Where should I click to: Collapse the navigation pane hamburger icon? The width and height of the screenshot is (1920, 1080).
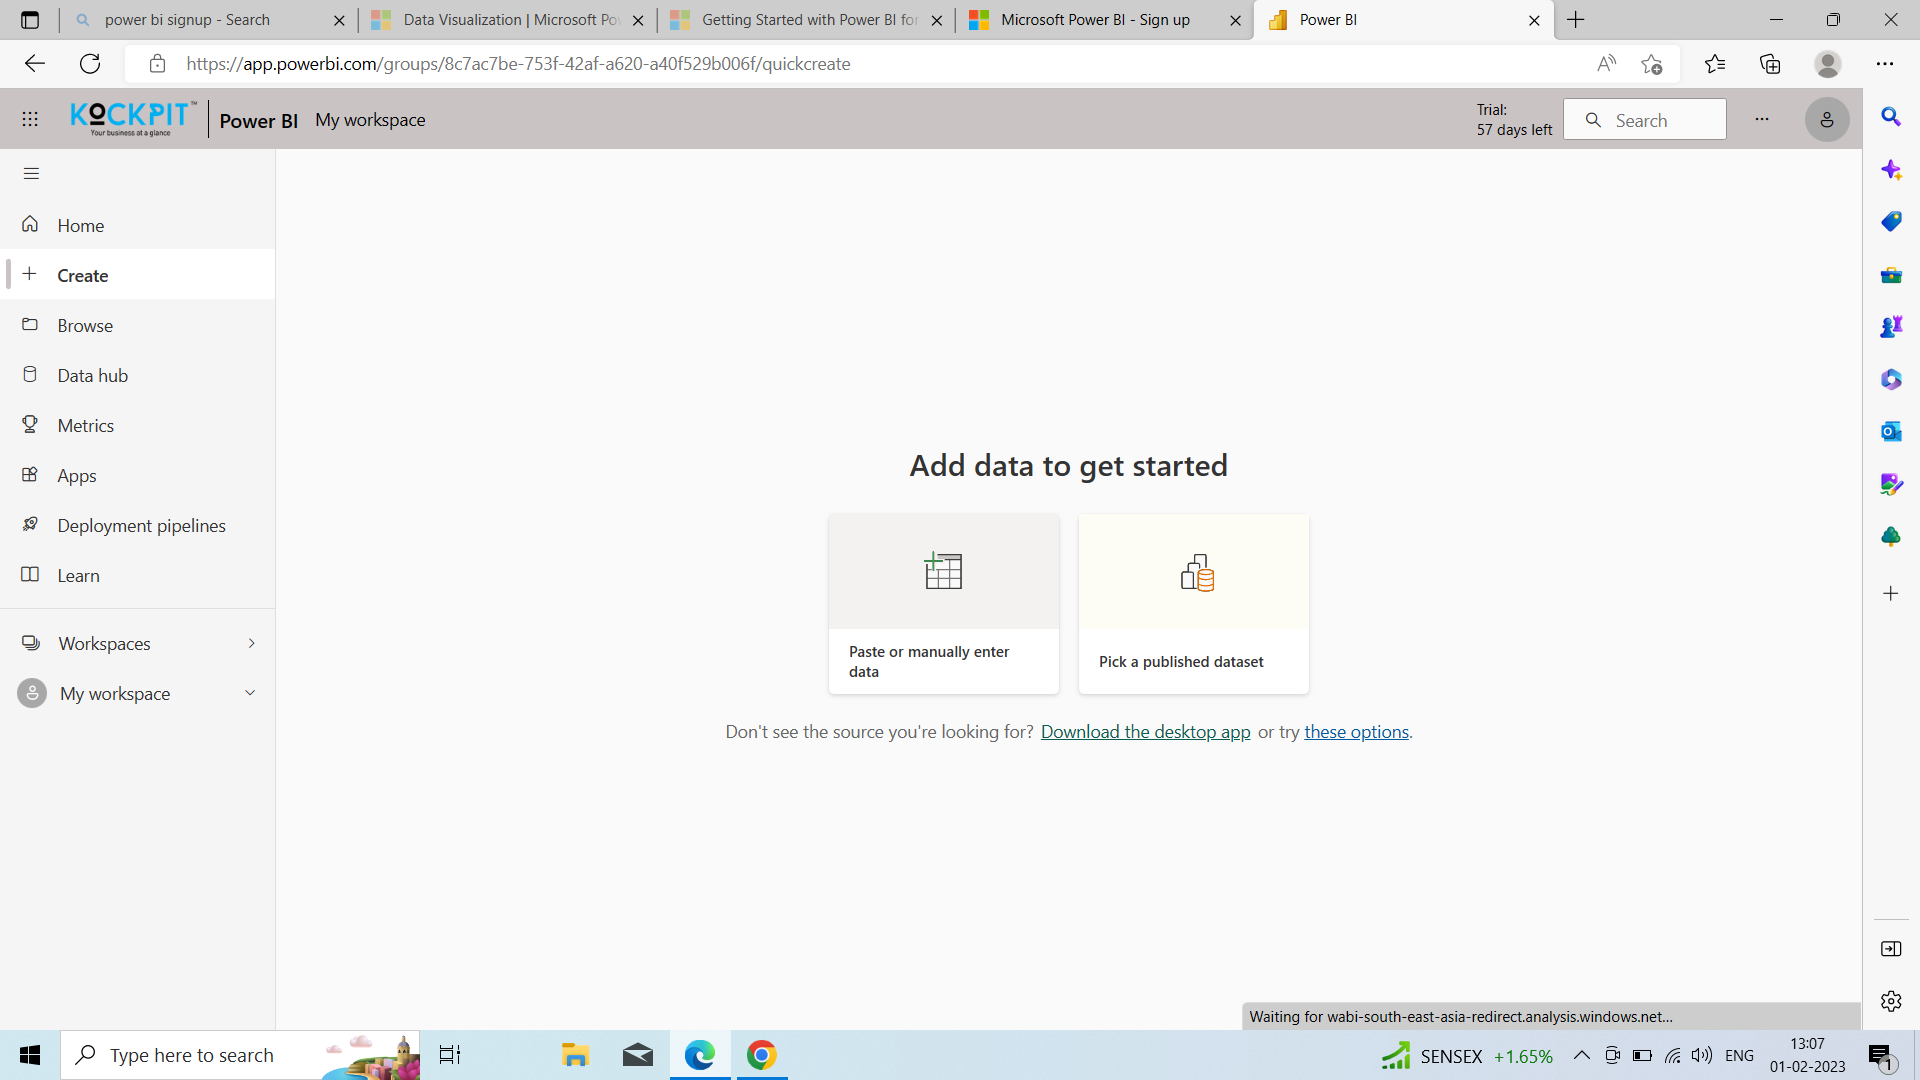pos(31,173)
